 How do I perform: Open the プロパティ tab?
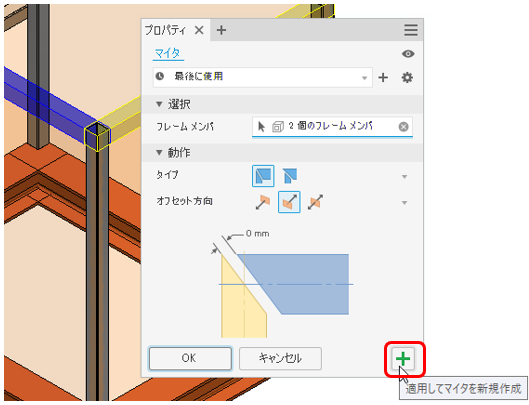click(x=165, y=30)
